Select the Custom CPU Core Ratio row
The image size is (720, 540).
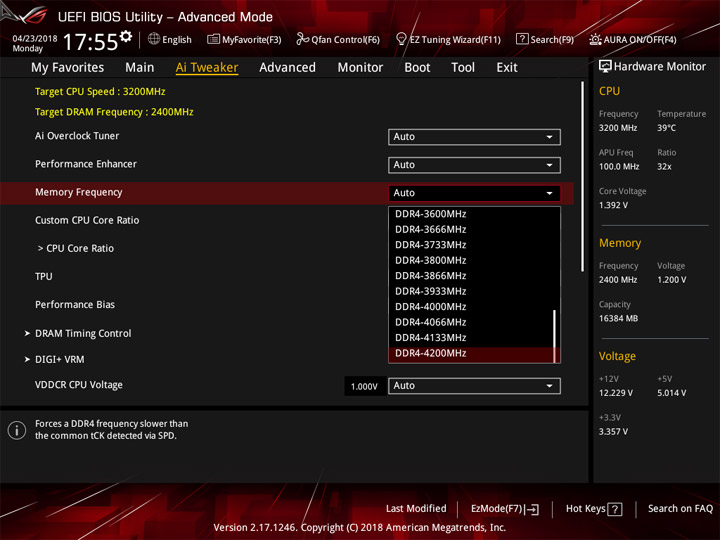click(x=87, y=220)
